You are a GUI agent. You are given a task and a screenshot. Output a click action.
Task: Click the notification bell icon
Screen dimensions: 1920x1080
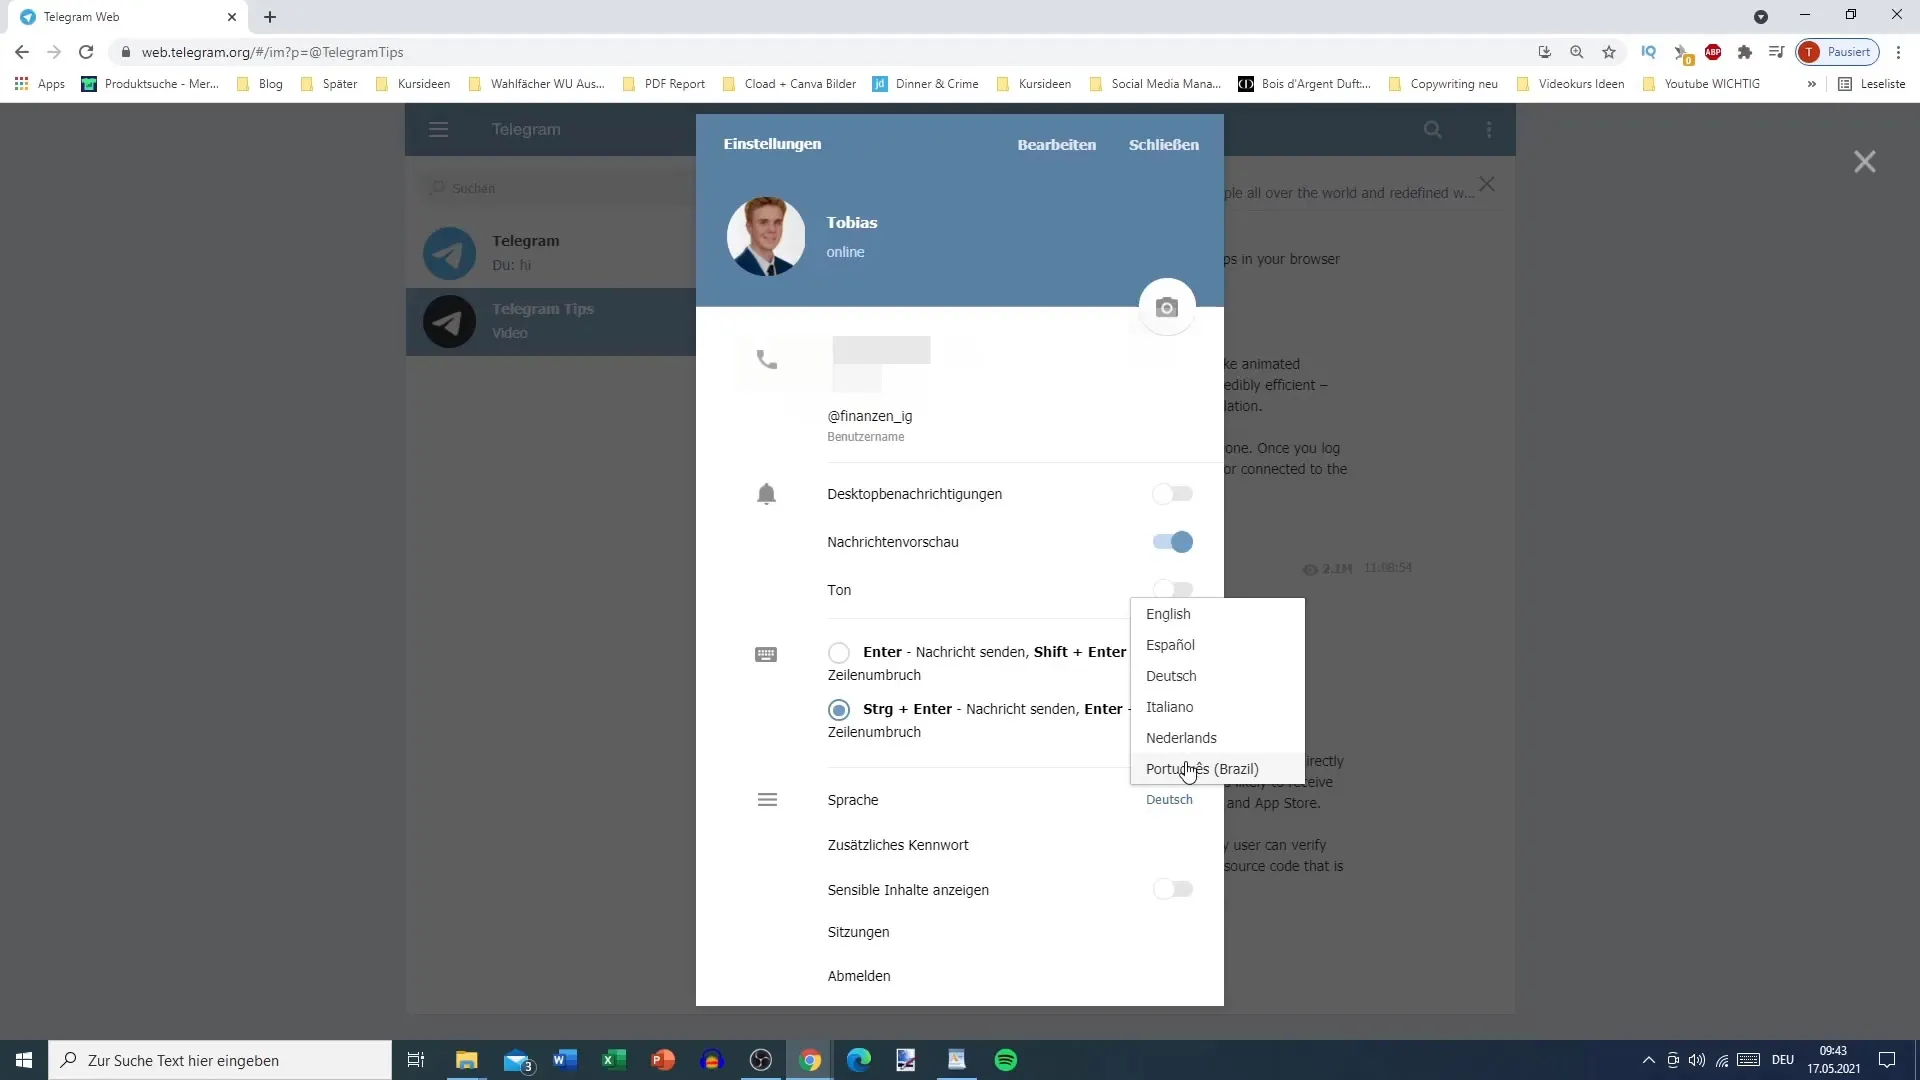pyautogui.click(x=766, y=494)
